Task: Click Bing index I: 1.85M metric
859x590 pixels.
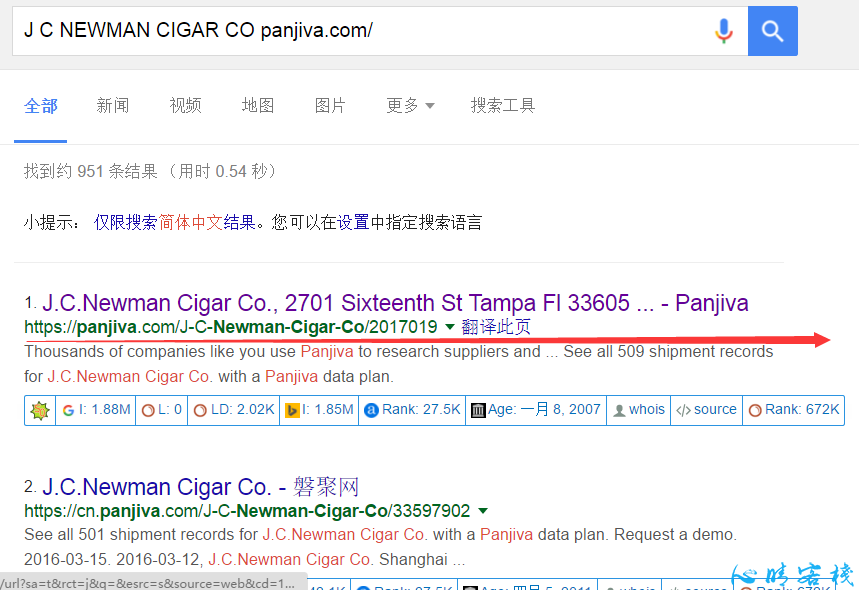Action: [319, 410]
